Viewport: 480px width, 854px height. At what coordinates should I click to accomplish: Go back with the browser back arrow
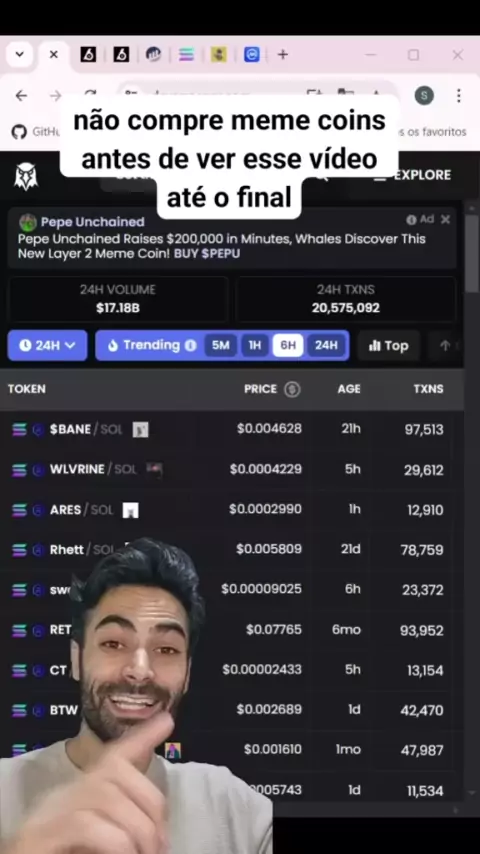click(x=21, y=96)
